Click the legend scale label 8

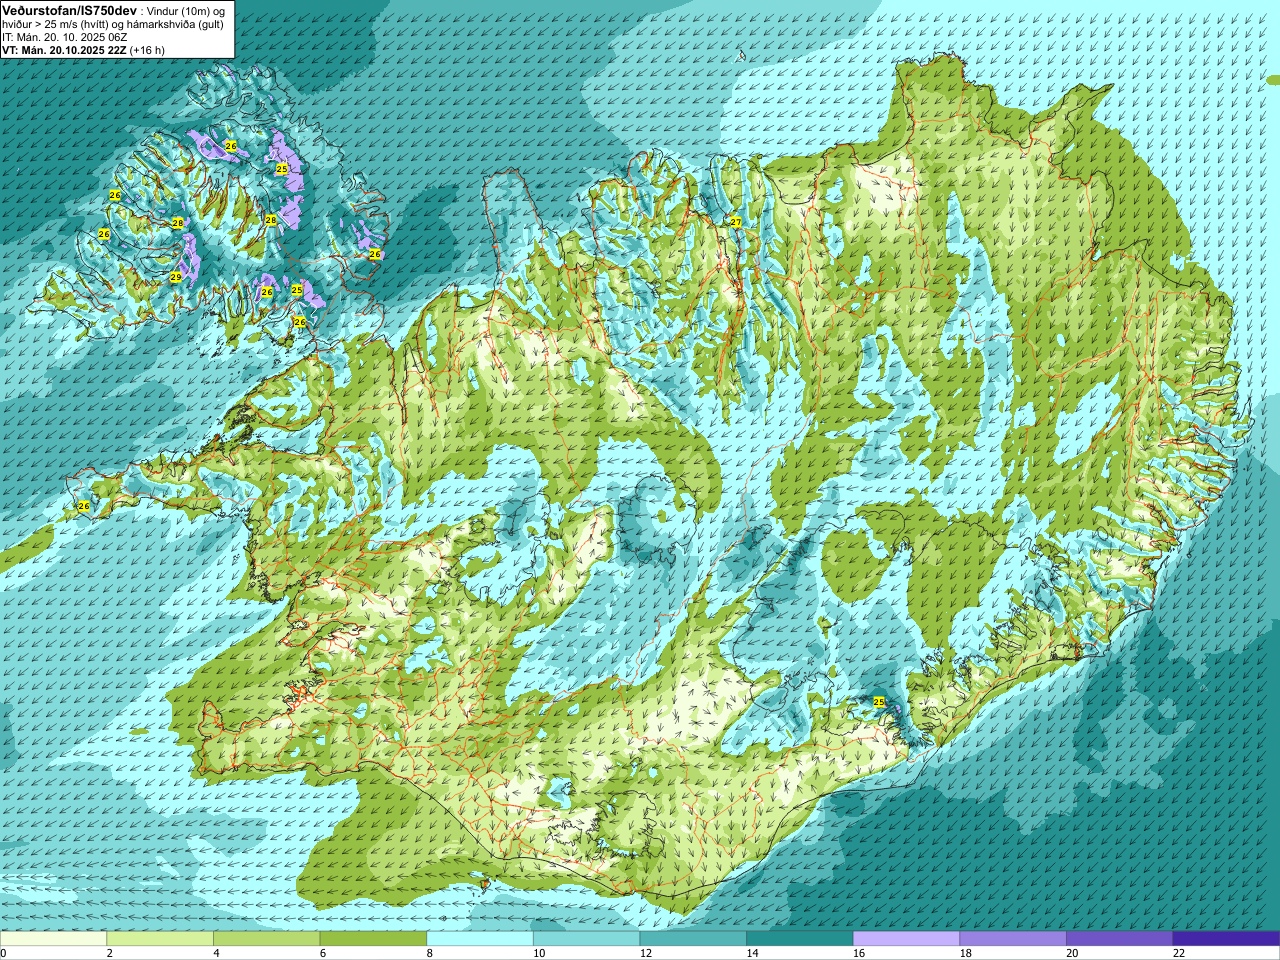430,953
